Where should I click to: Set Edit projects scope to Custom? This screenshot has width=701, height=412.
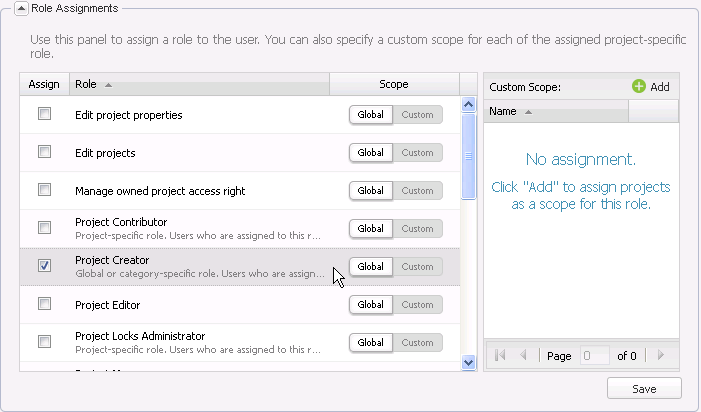tap(418, 153)
